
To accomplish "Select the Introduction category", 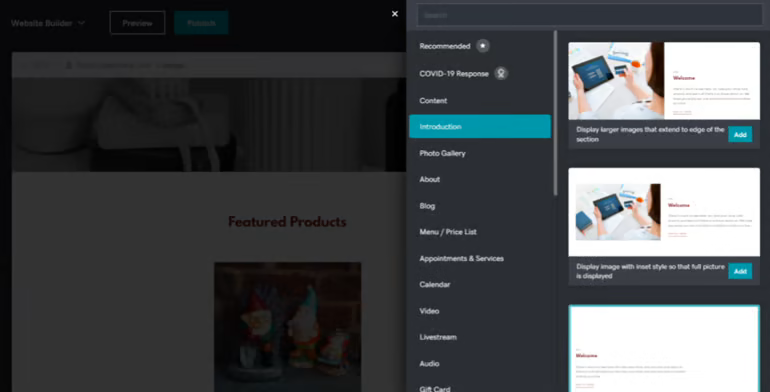I will (x=480, y=126).
